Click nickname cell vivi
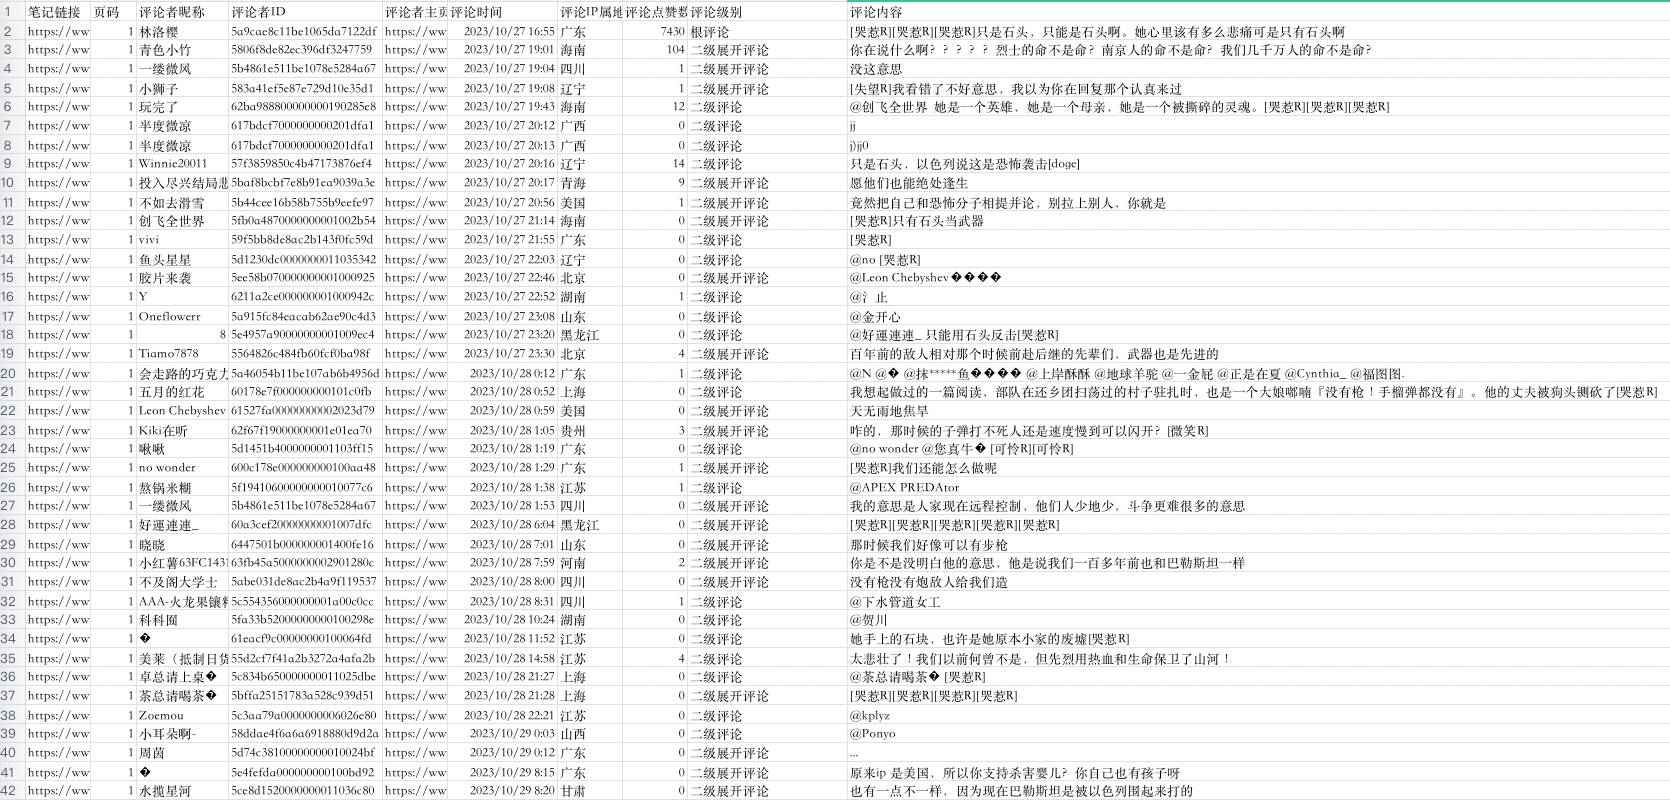 click(182, 240)
